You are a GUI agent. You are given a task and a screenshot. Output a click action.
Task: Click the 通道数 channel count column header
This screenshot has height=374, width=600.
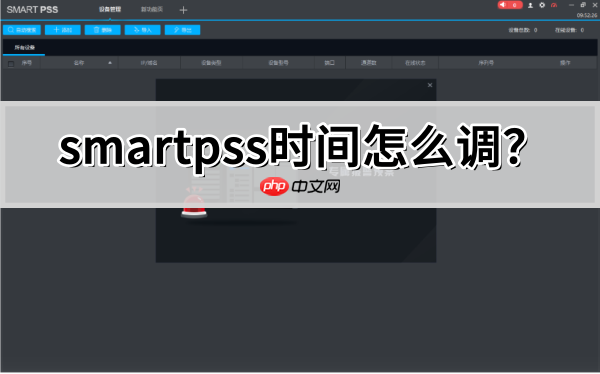click(x=368, y=63)
